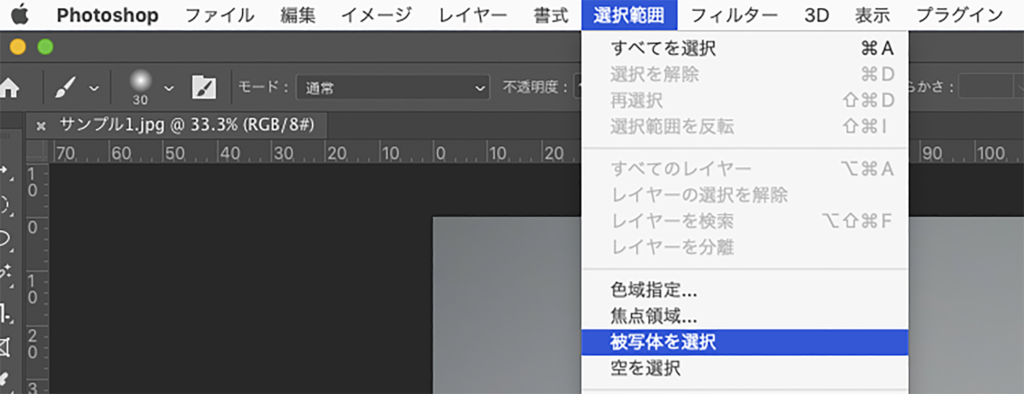This screenshot has width=1024, height=394.
Task: Open the Brush tool preset picker
Action: pos(66,87)
